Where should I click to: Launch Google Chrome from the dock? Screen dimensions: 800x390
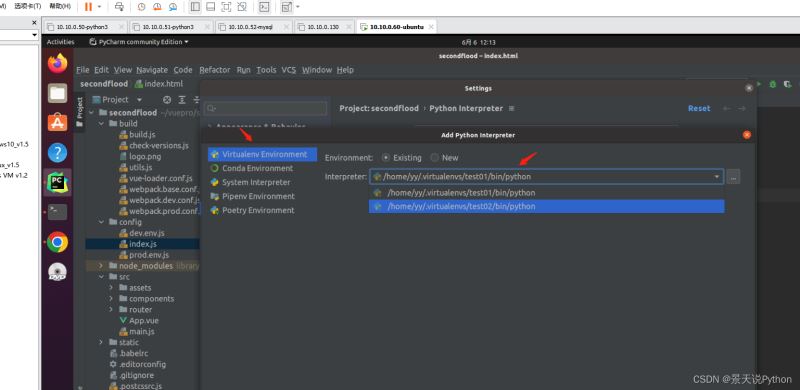pos(58,242)
